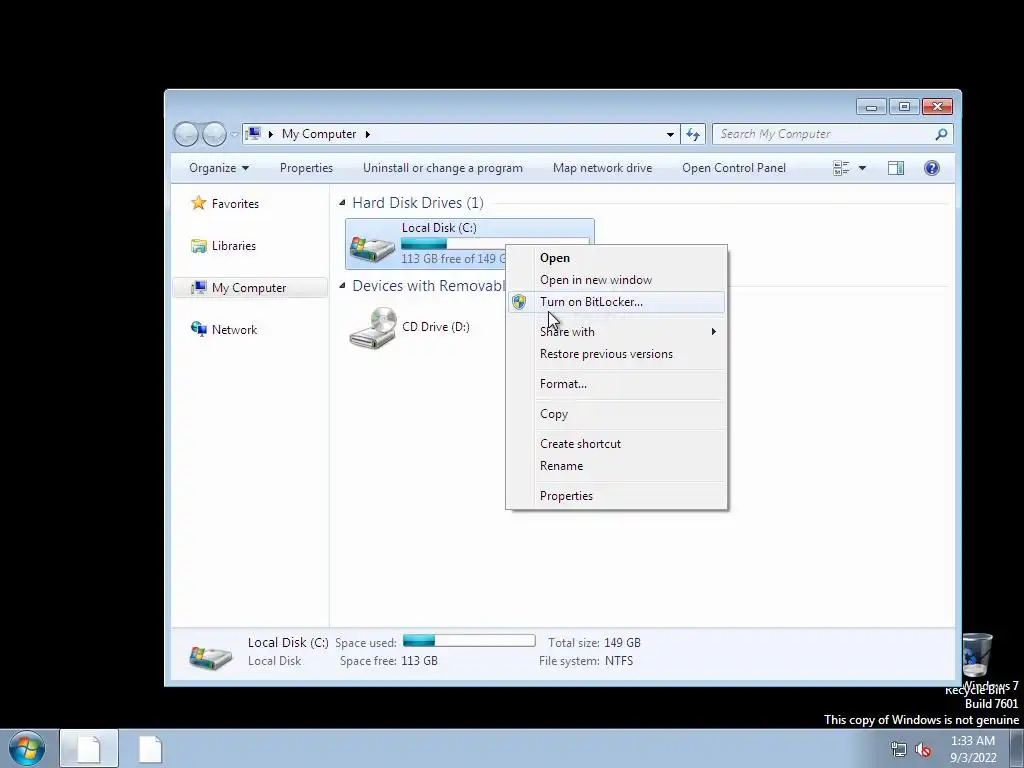Click the Libraries folder icon
The image size is (1024, 768).
point(199,246)
